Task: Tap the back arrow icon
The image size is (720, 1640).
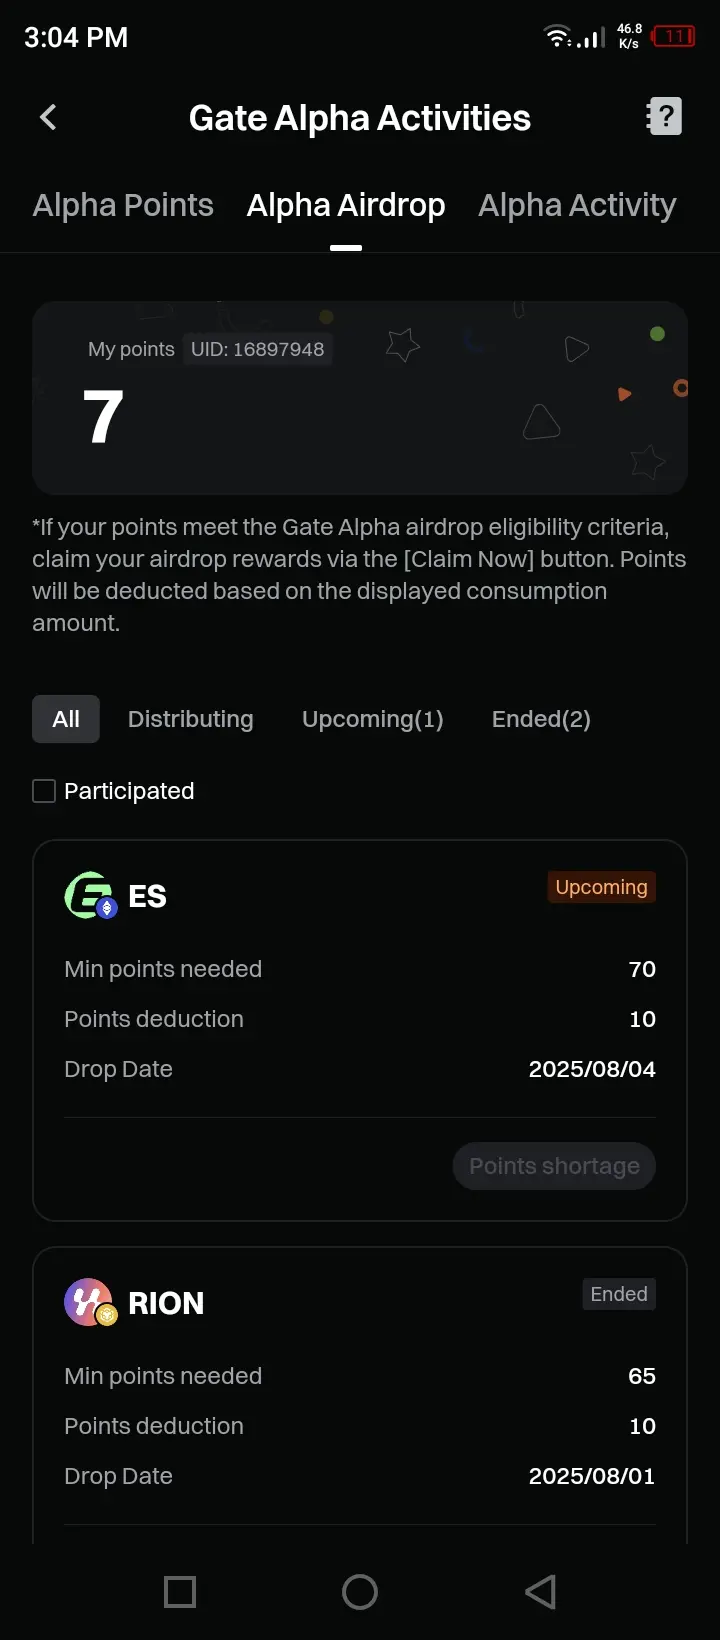Action: coord(48,117)
